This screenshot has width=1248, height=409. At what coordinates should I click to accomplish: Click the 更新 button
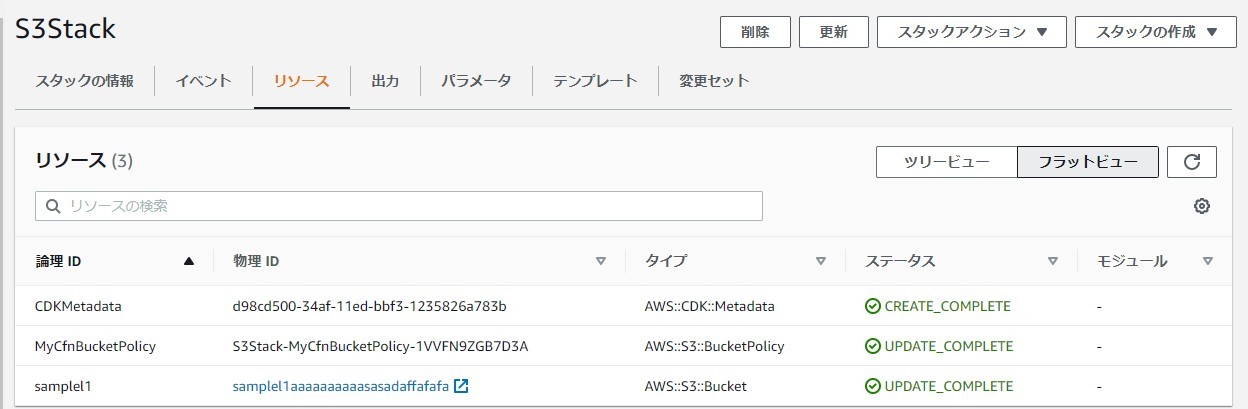tap(833, 31)
